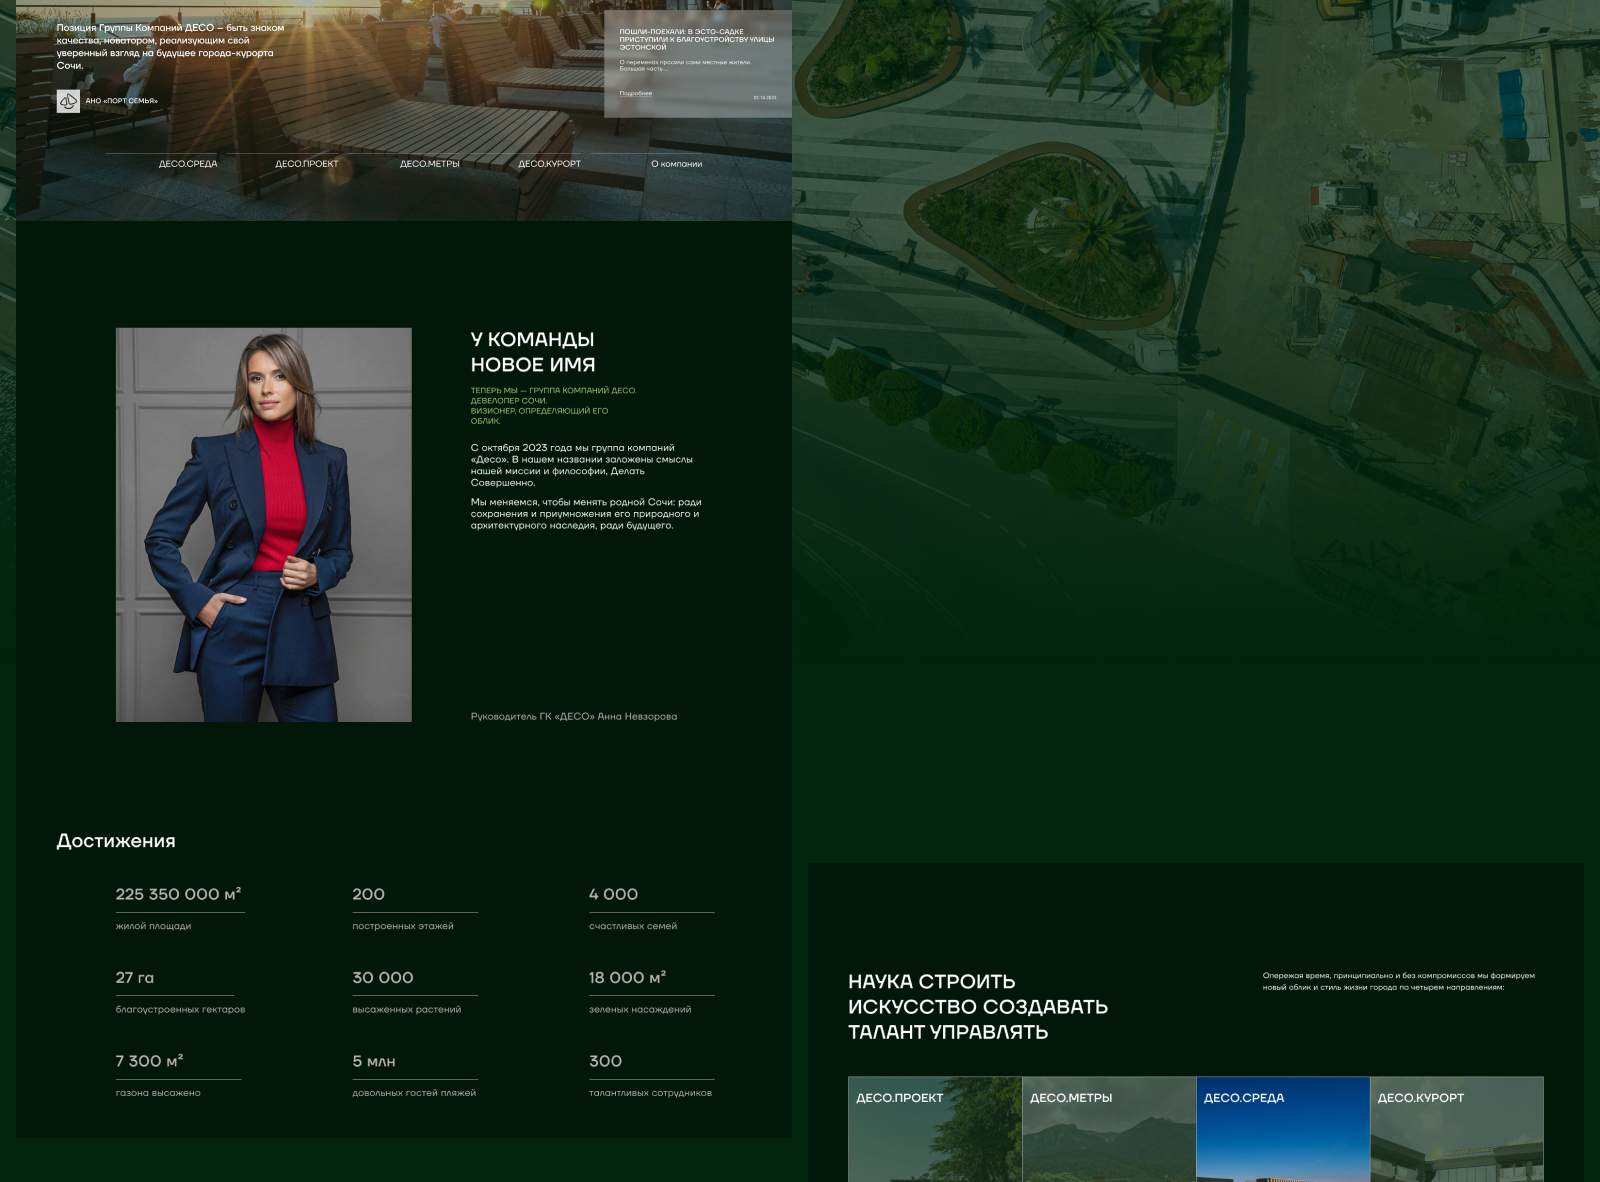The width and height of the screenshot is (1600, 1182).
Task: Click the portrait photo of Анна Невзорова
Action: [x=264, y=524]
